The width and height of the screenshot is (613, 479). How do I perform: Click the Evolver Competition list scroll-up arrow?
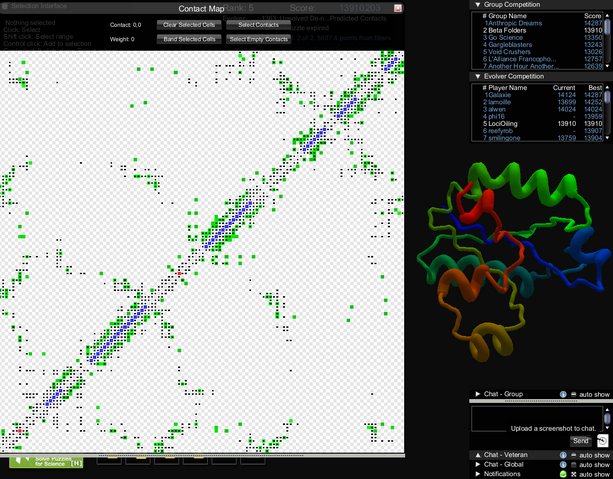click(607, 86)
